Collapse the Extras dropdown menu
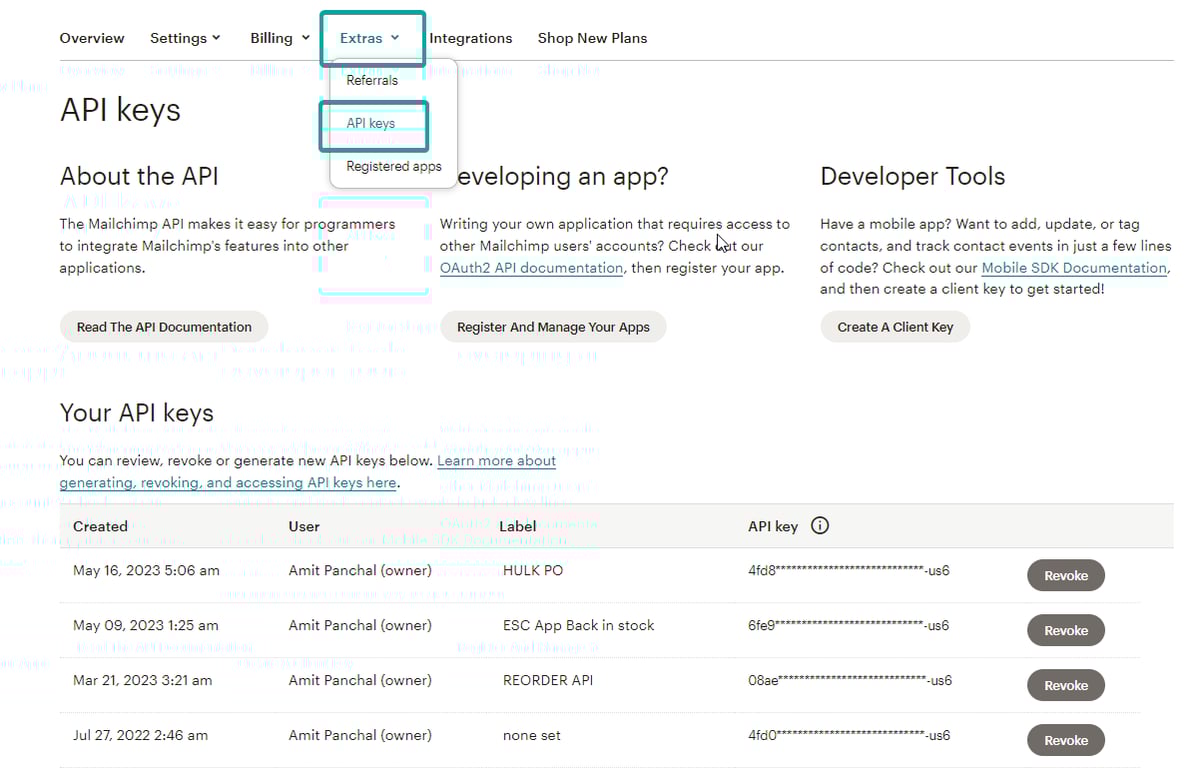This screenshot has height=768, width=1197. pyautogui.click(x=370, y=38)
